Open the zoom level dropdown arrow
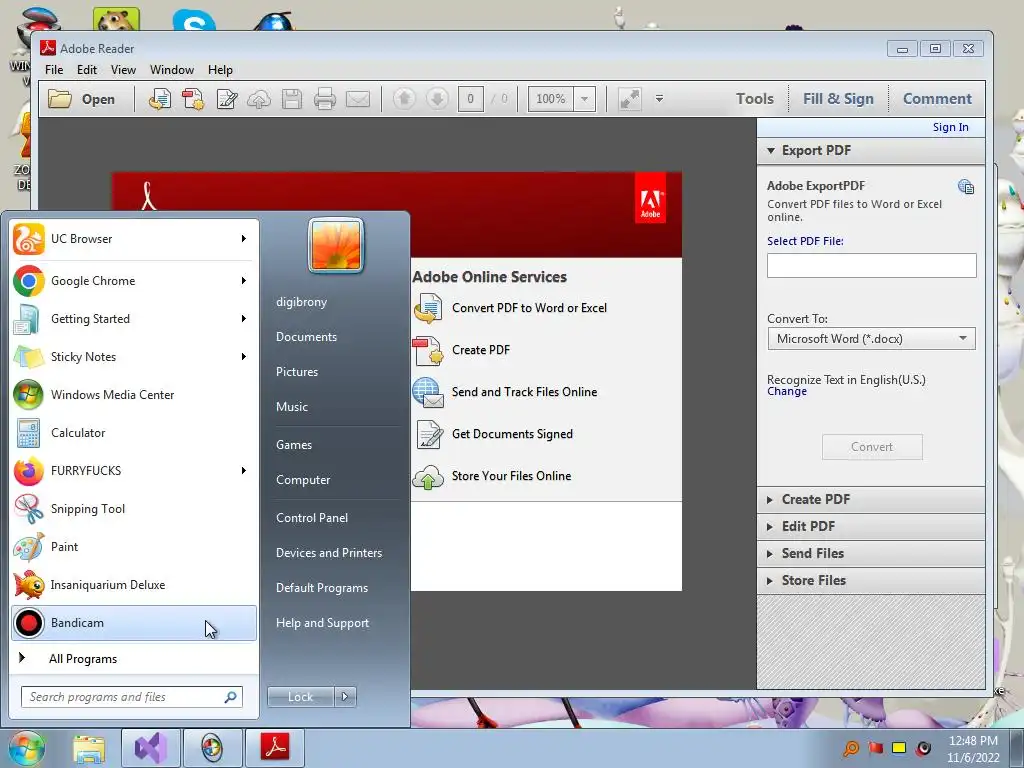This screenshot has height=768, width=1024. (x=584, y=99)
